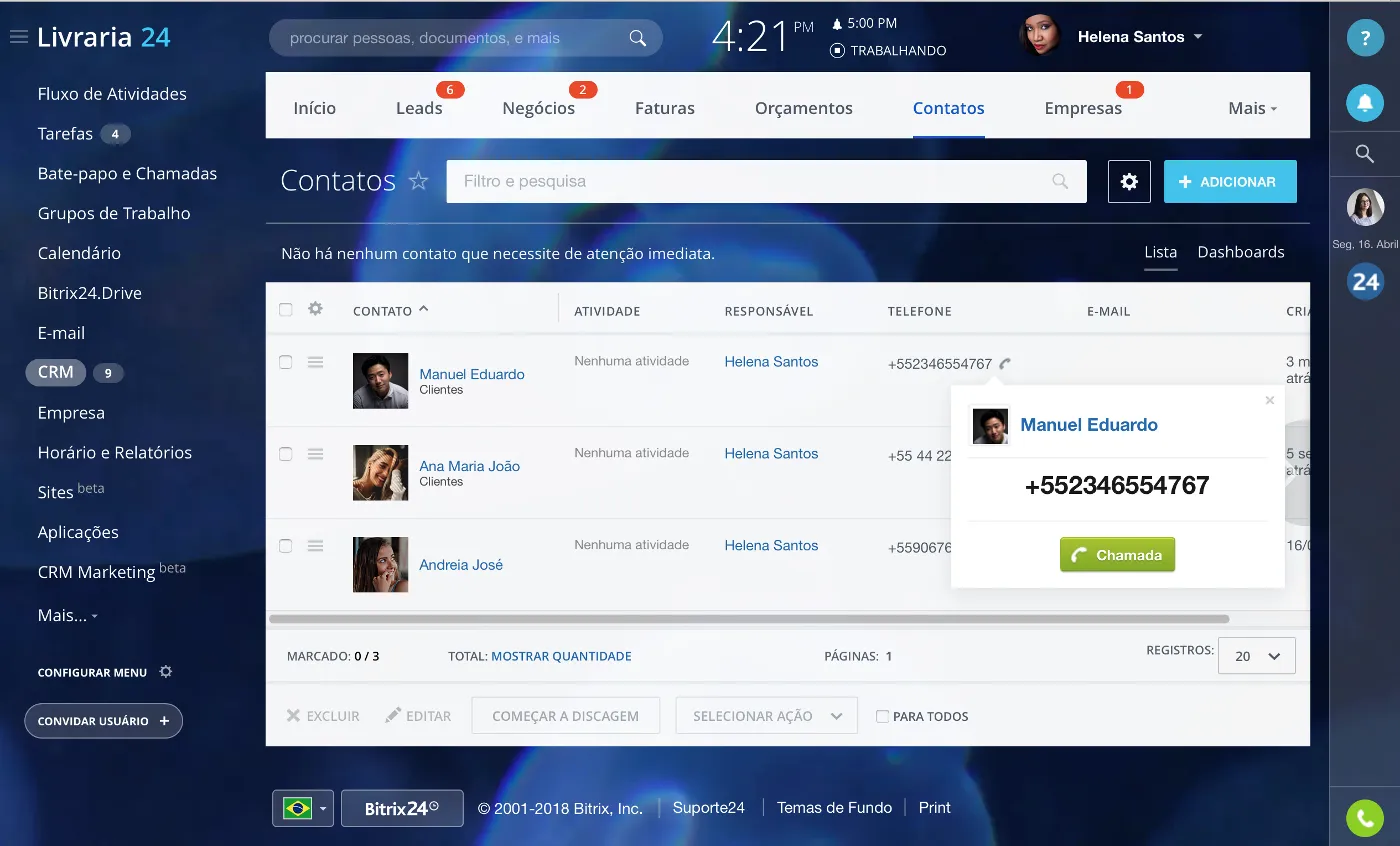
Task: Click Começar a Discagem button
Action: point(565,716)
